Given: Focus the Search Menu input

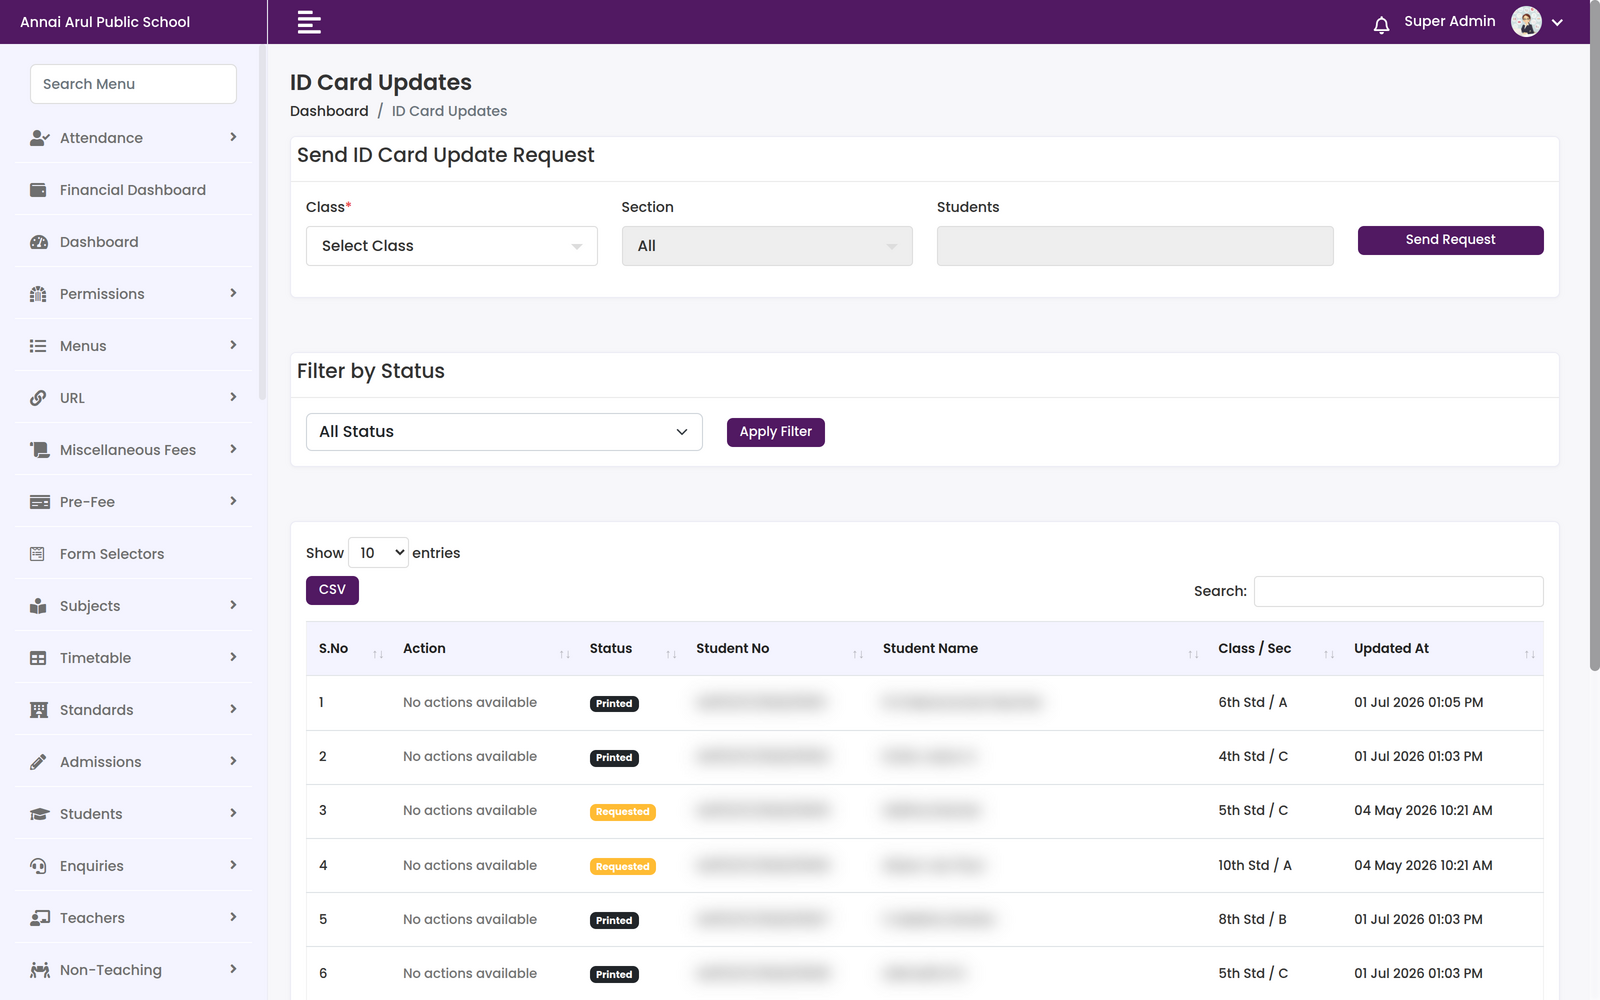Looking at the screenshot, I should click(133, 84).
